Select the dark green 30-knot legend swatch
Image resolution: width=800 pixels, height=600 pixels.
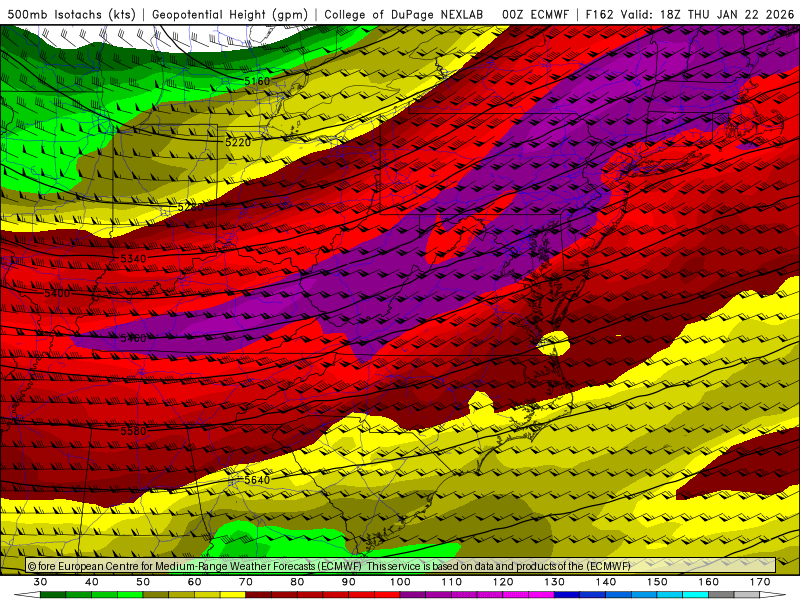point(53,595)
